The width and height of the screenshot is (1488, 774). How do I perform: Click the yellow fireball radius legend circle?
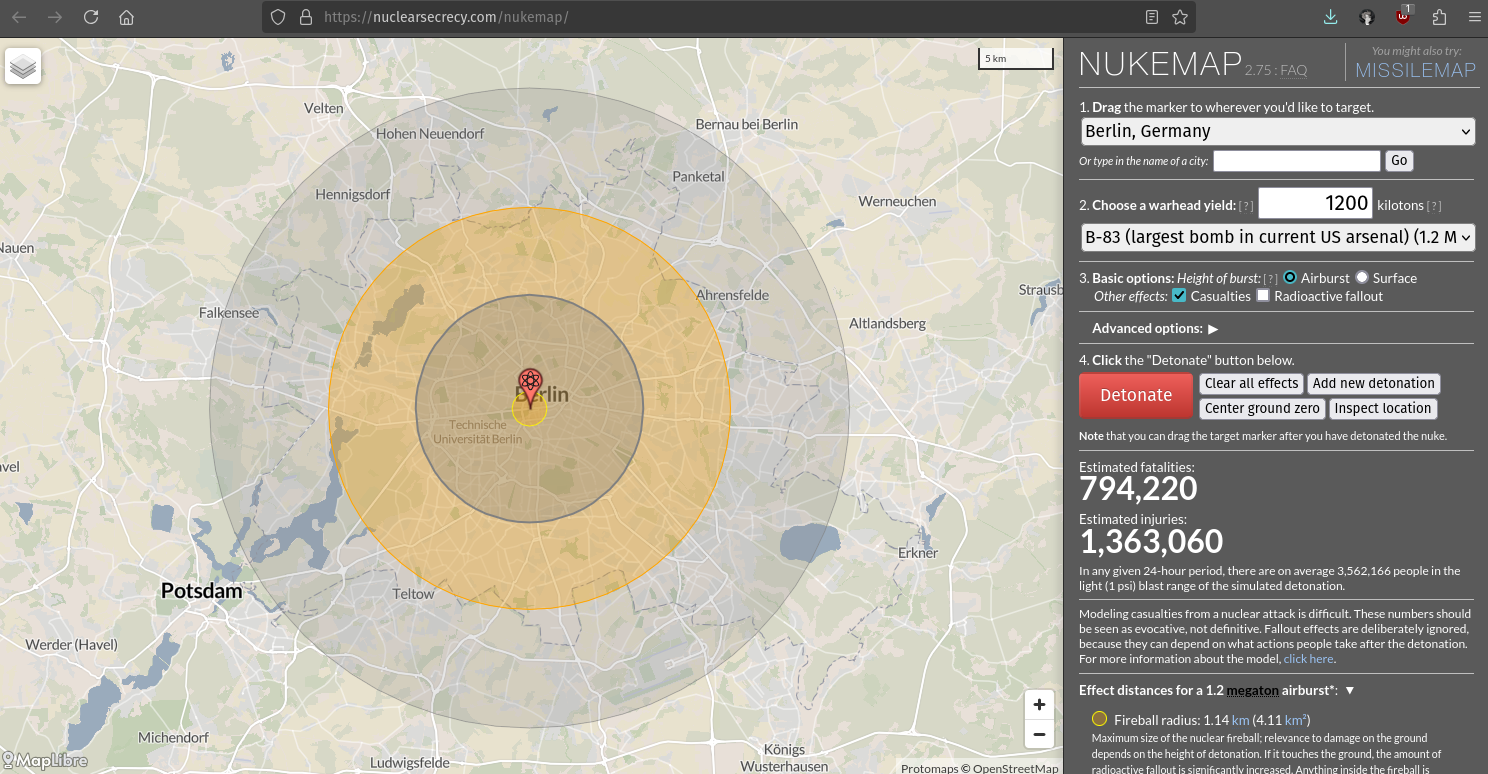coord(1099,719)
